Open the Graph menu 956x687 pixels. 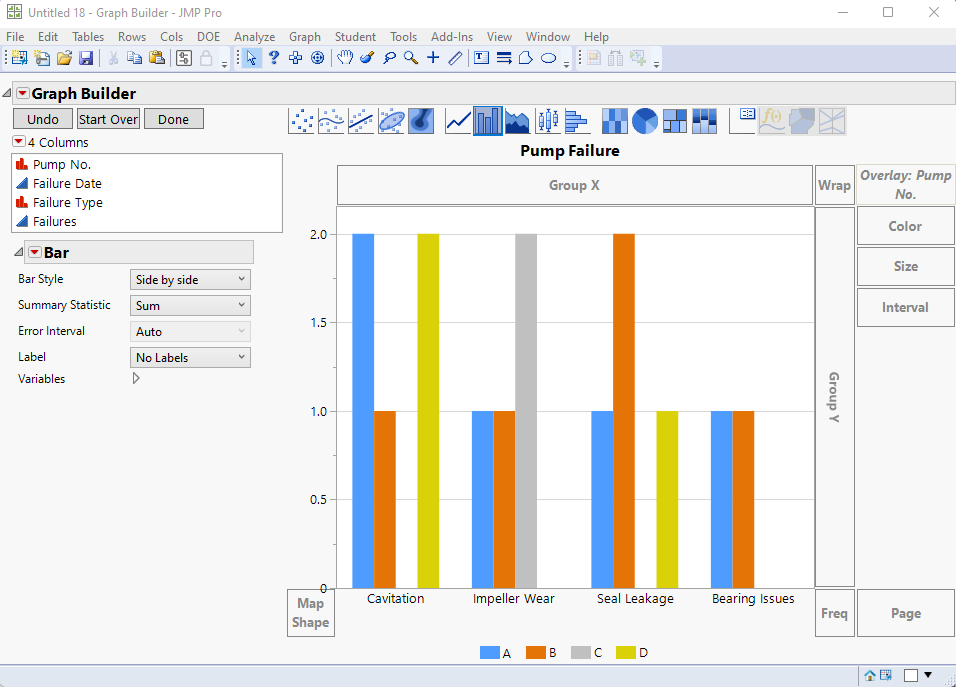click(x=305, y=37)
